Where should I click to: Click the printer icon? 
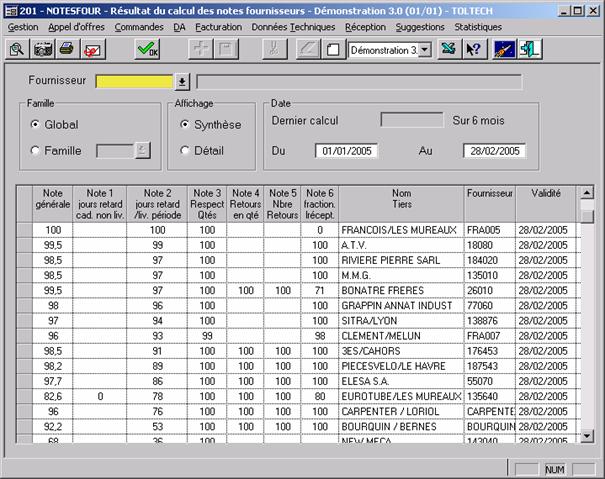click(67, 49)
